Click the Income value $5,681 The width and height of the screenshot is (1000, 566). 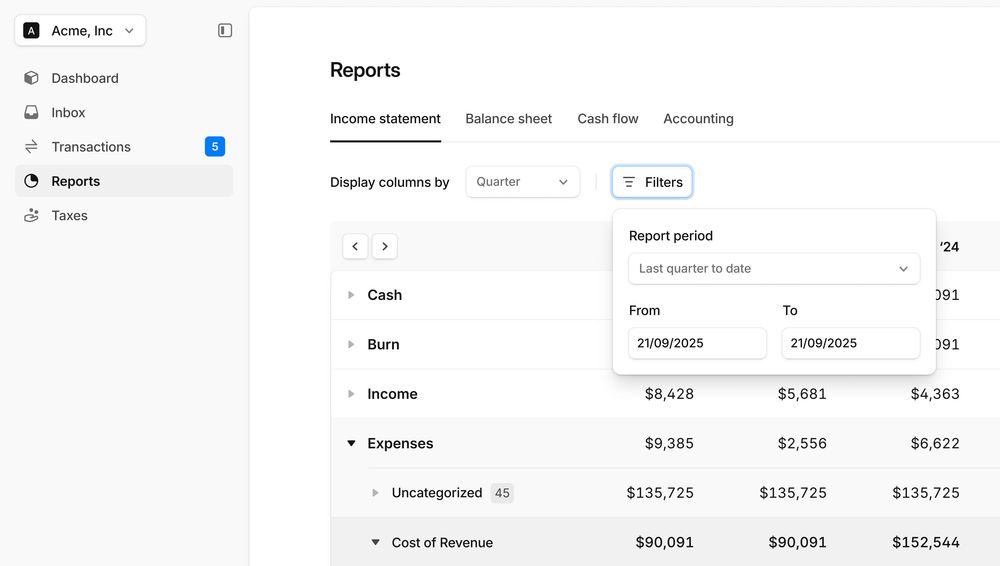coord(802,394)
